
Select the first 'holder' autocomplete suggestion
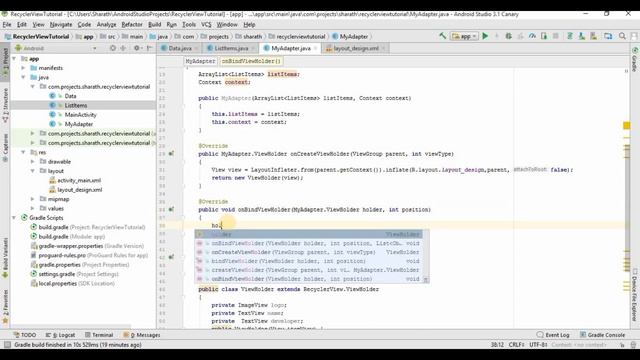[309, 234]
